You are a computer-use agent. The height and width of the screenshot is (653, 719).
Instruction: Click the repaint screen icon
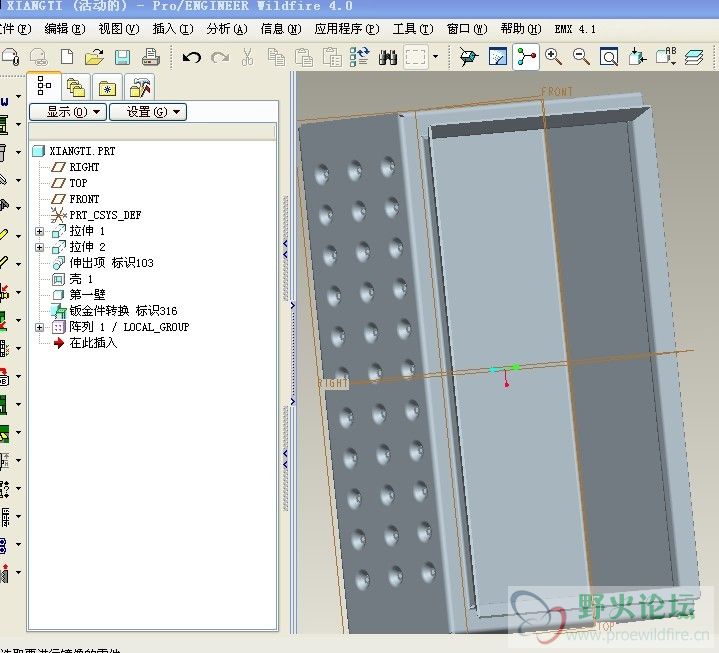(498, 57)
